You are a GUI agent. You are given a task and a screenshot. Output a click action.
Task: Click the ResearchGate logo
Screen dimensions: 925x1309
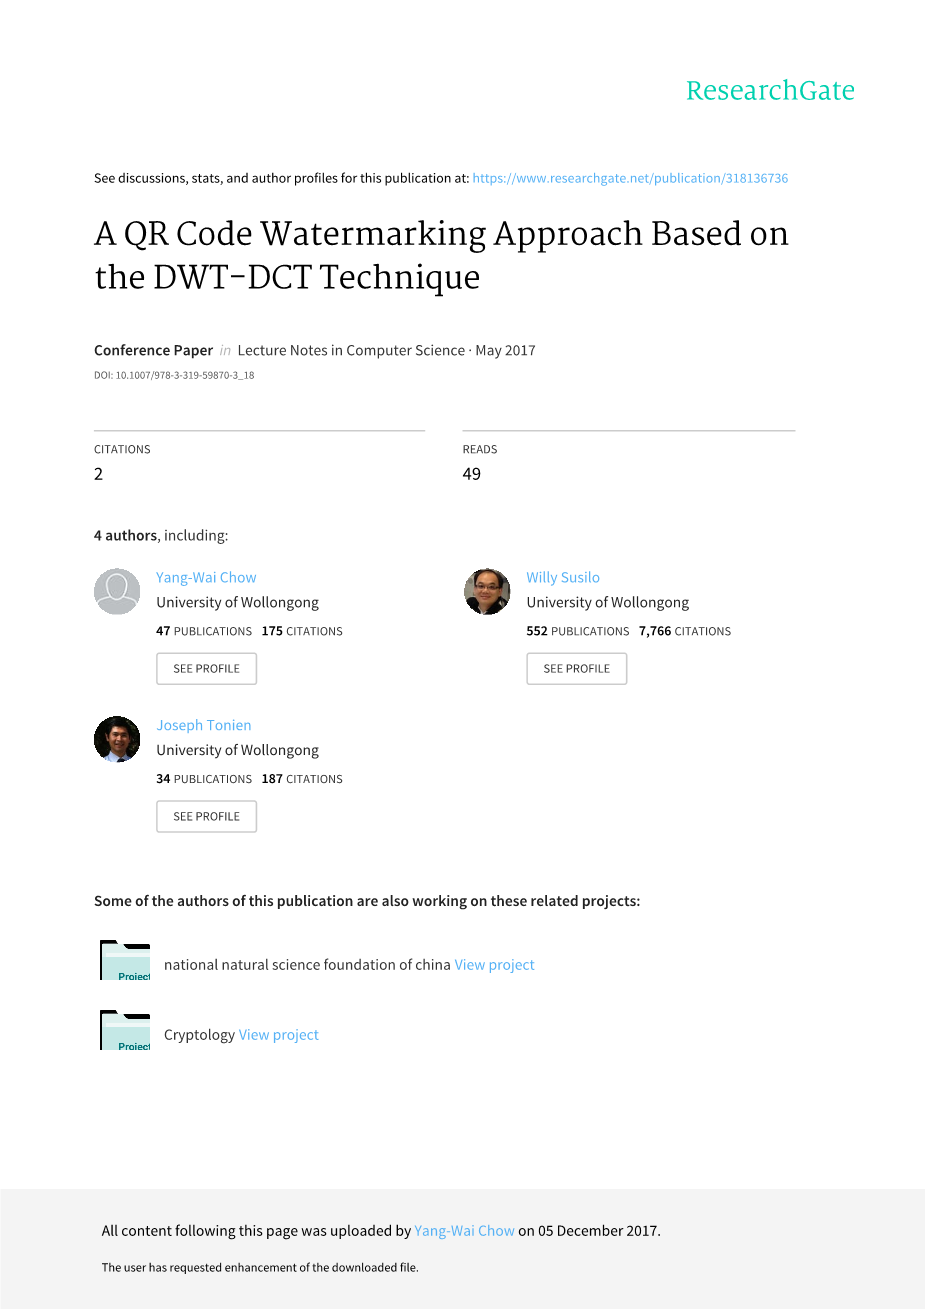click(x=770, y=91)
